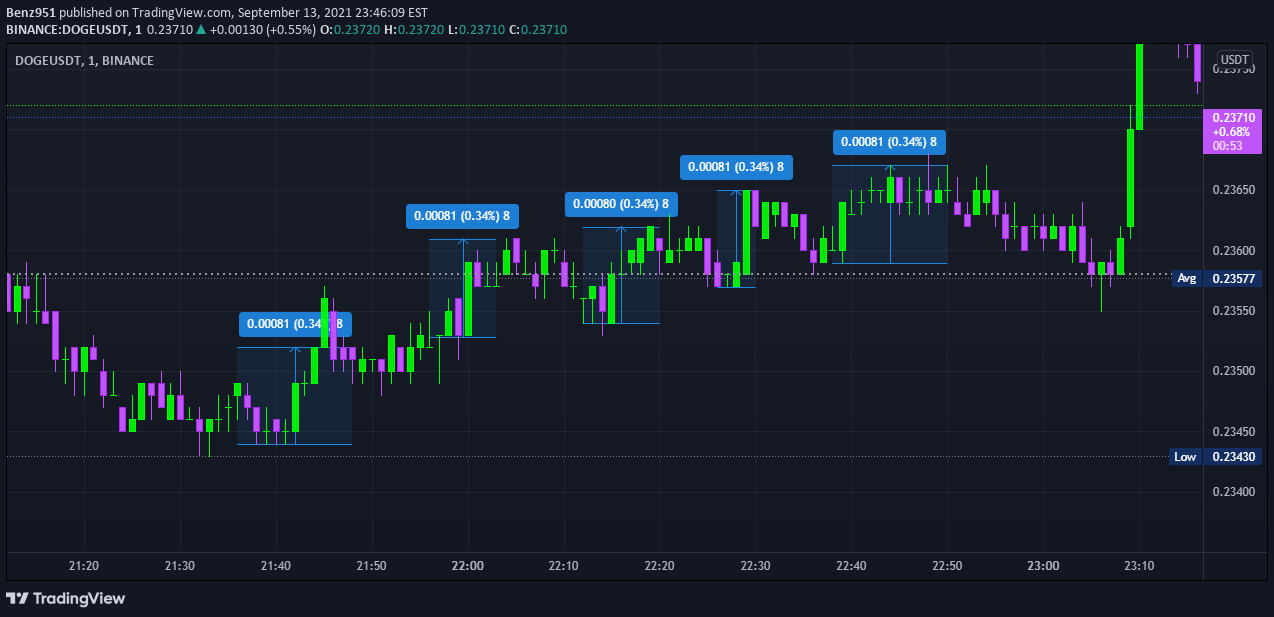Click the 22:30 time axis label
The height and width of the screenshot is (617, 1274).
pos(755,566)
